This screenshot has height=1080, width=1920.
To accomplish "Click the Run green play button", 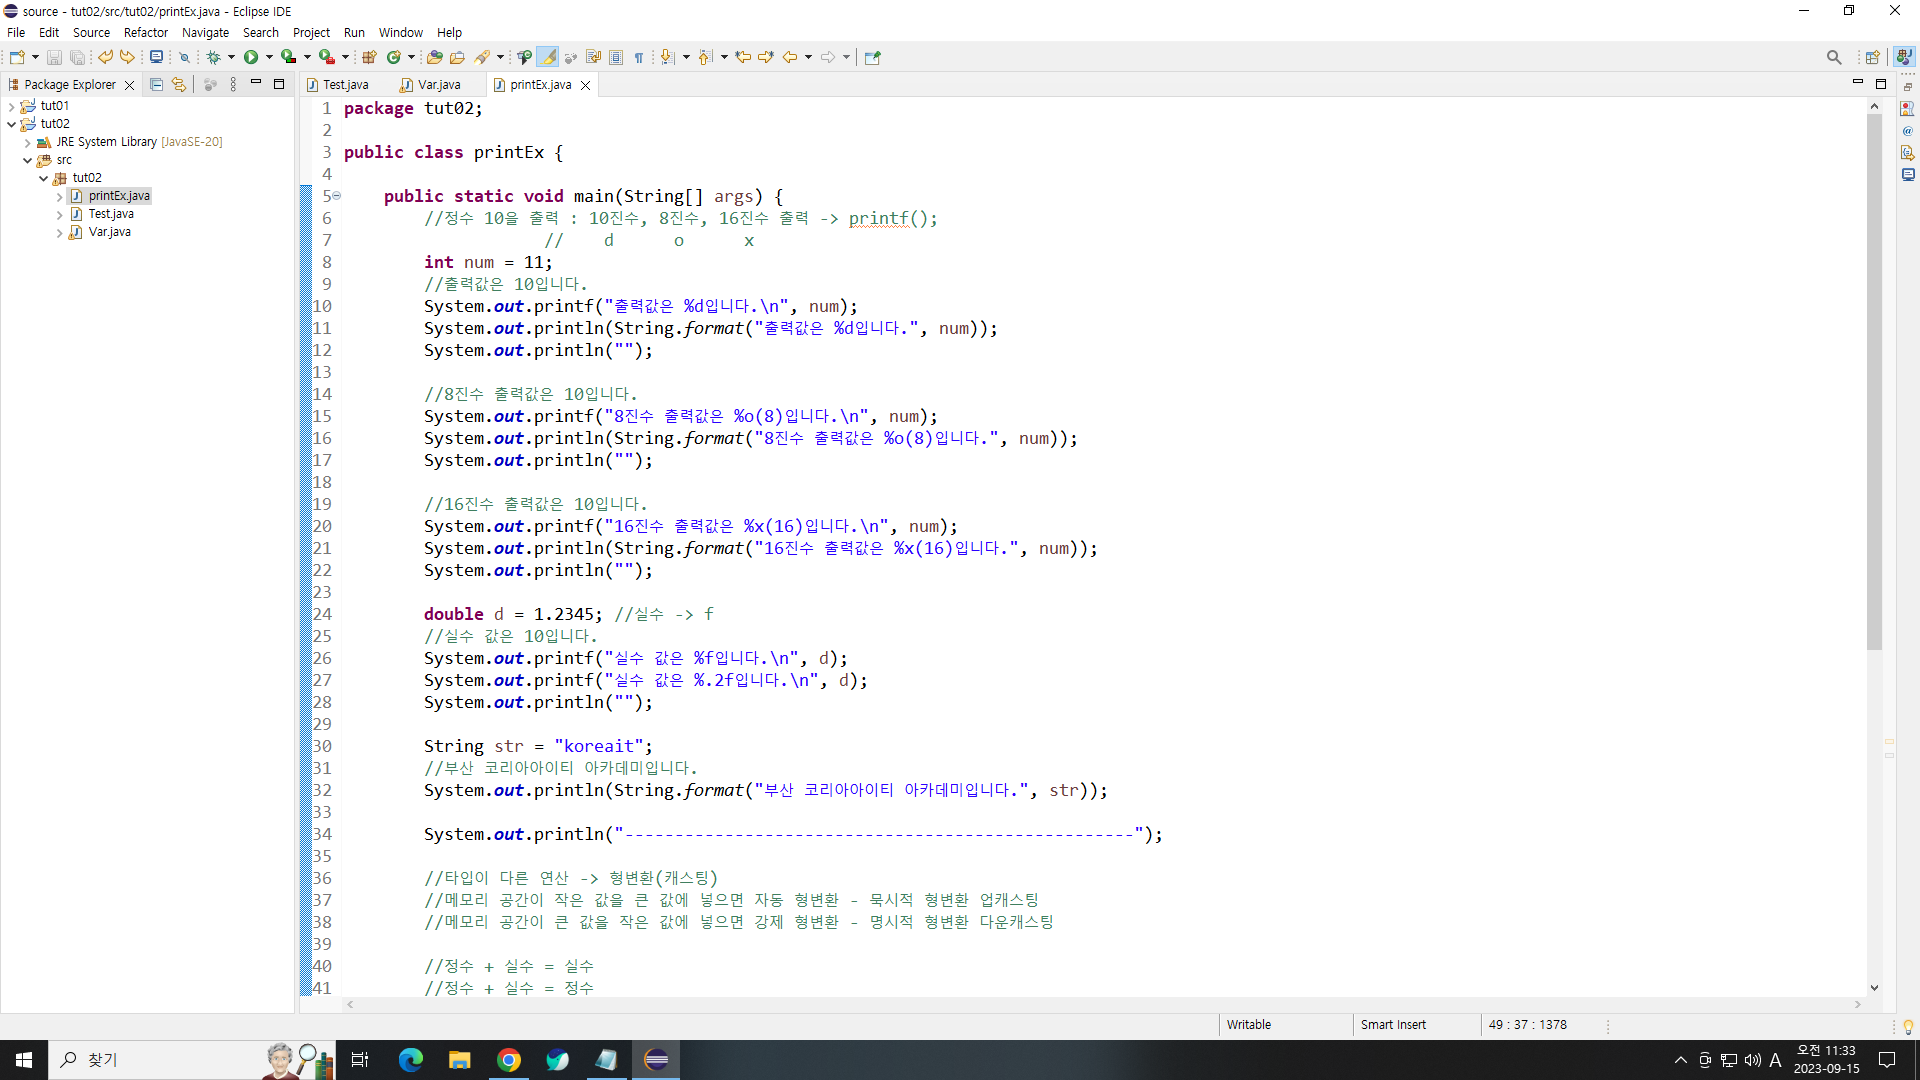I will (x=251, y=57).
